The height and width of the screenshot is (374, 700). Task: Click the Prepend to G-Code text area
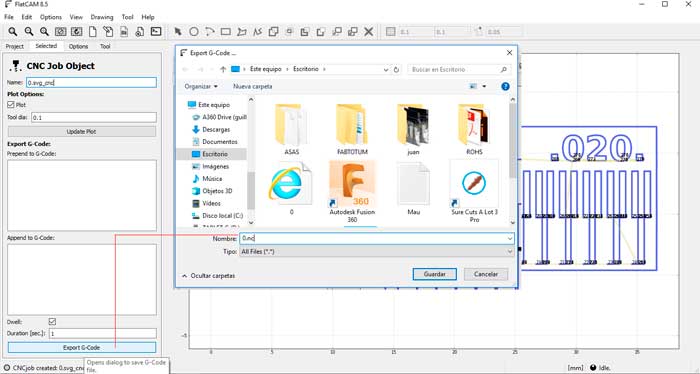tap(82, 195)
